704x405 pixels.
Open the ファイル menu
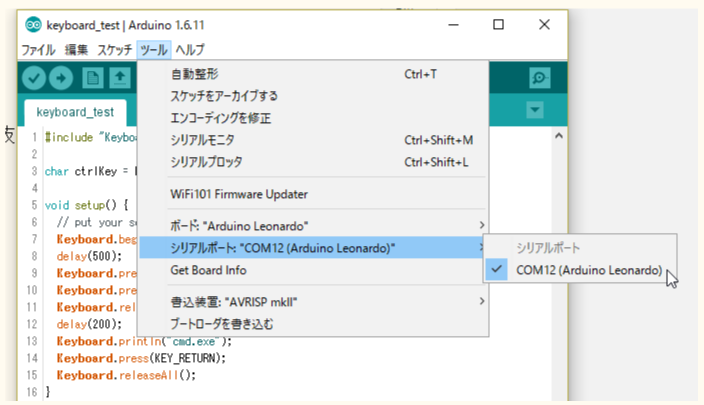pos(38,50)
